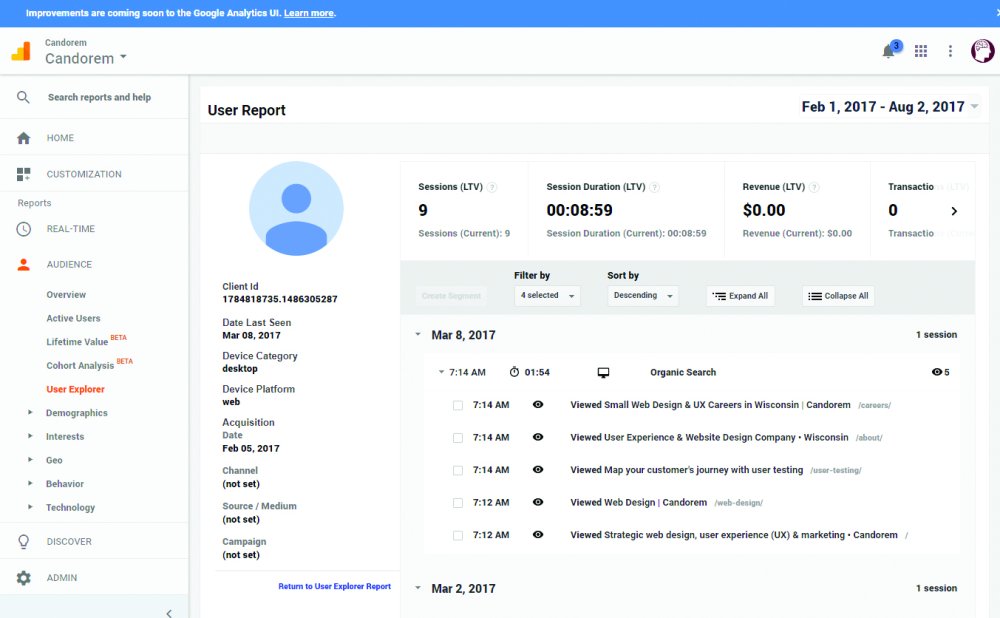Click the Real-Time clock icon
1000x618 pixels.
24,229
